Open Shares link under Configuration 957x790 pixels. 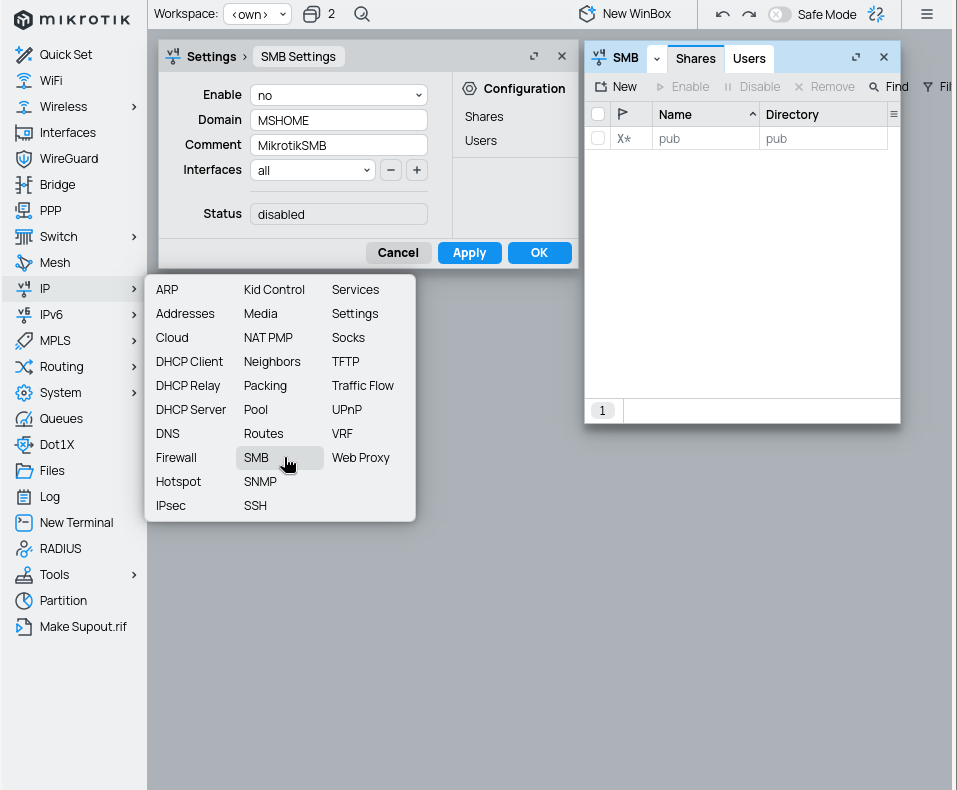(484, 117)
